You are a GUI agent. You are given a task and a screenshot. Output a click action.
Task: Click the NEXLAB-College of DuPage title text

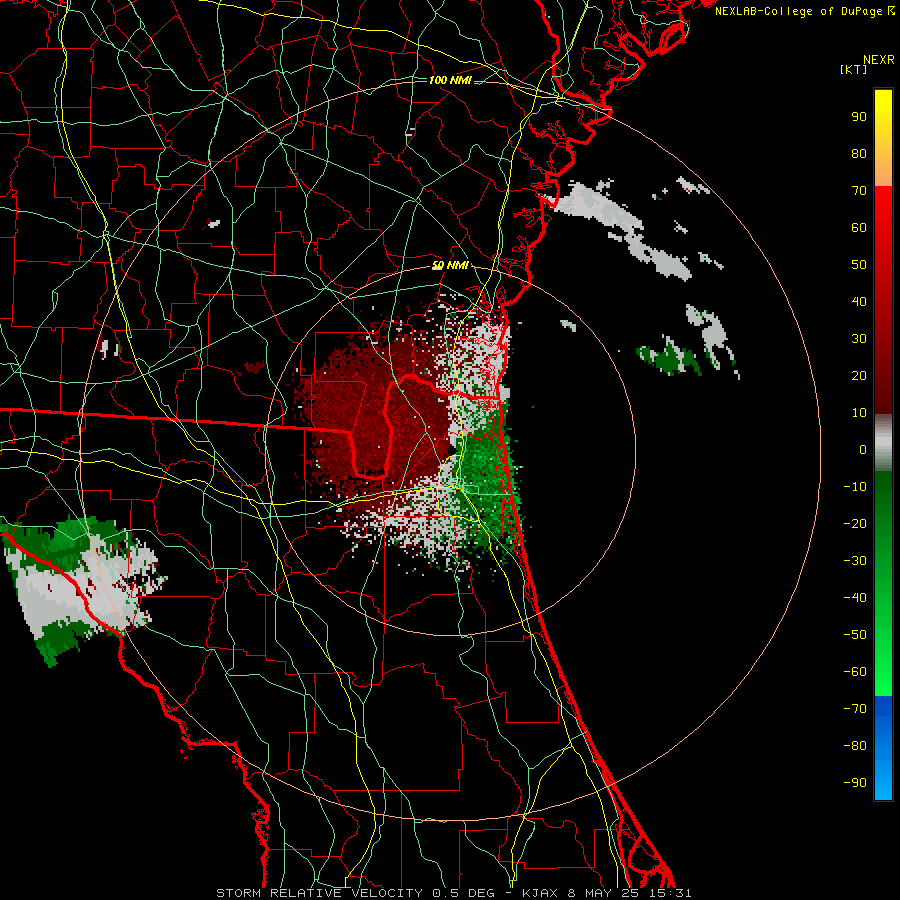coord(804,11)
